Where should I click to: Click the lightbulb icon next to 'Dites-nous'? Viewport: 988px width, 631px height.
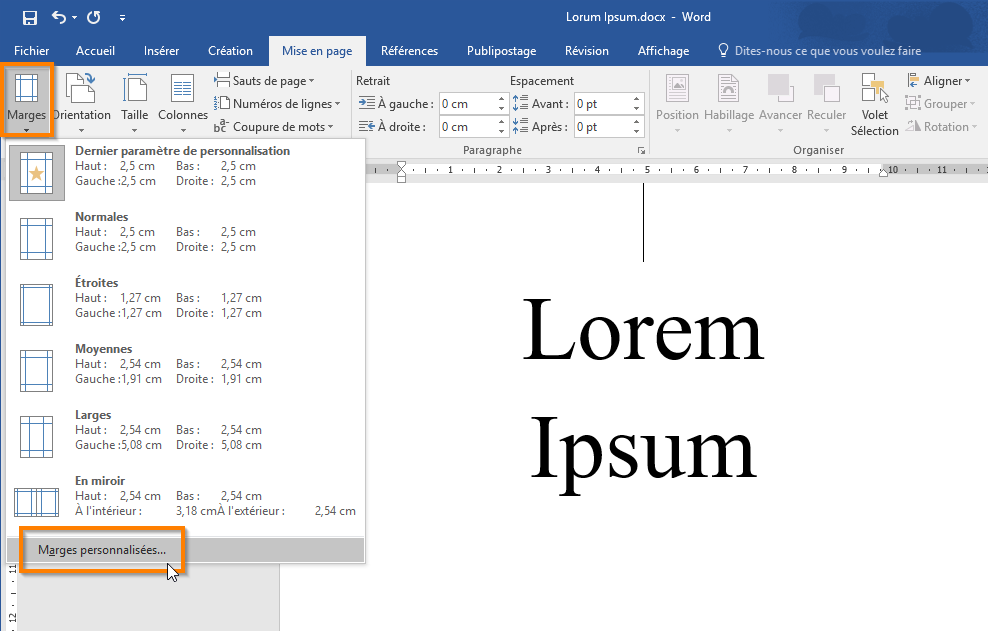pyautogui.click(x=723, y=50)
